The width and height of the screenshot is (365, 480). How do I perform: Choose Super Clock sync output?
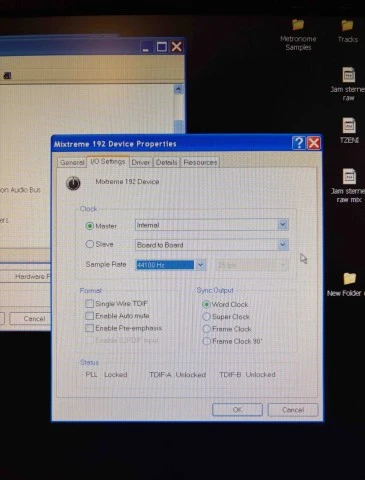coord(206,316)
